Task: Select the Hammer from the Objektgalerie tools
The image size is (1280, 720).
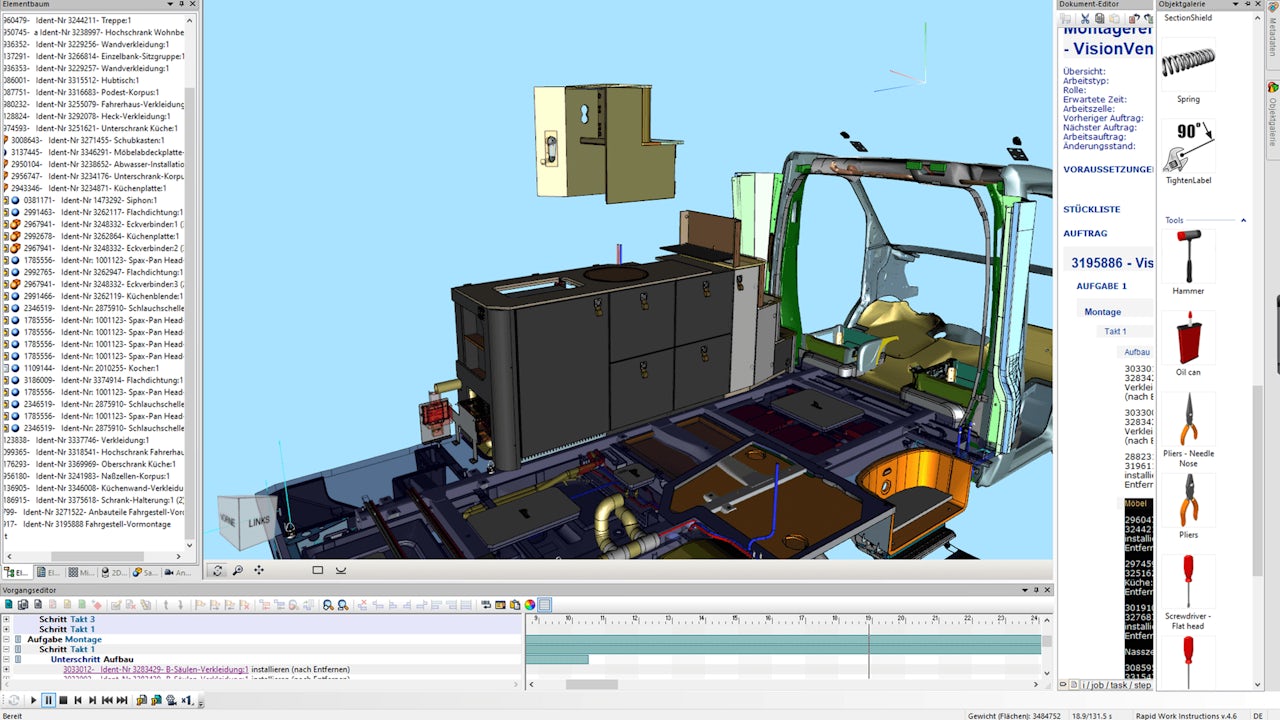Action: click(1188, 258)
